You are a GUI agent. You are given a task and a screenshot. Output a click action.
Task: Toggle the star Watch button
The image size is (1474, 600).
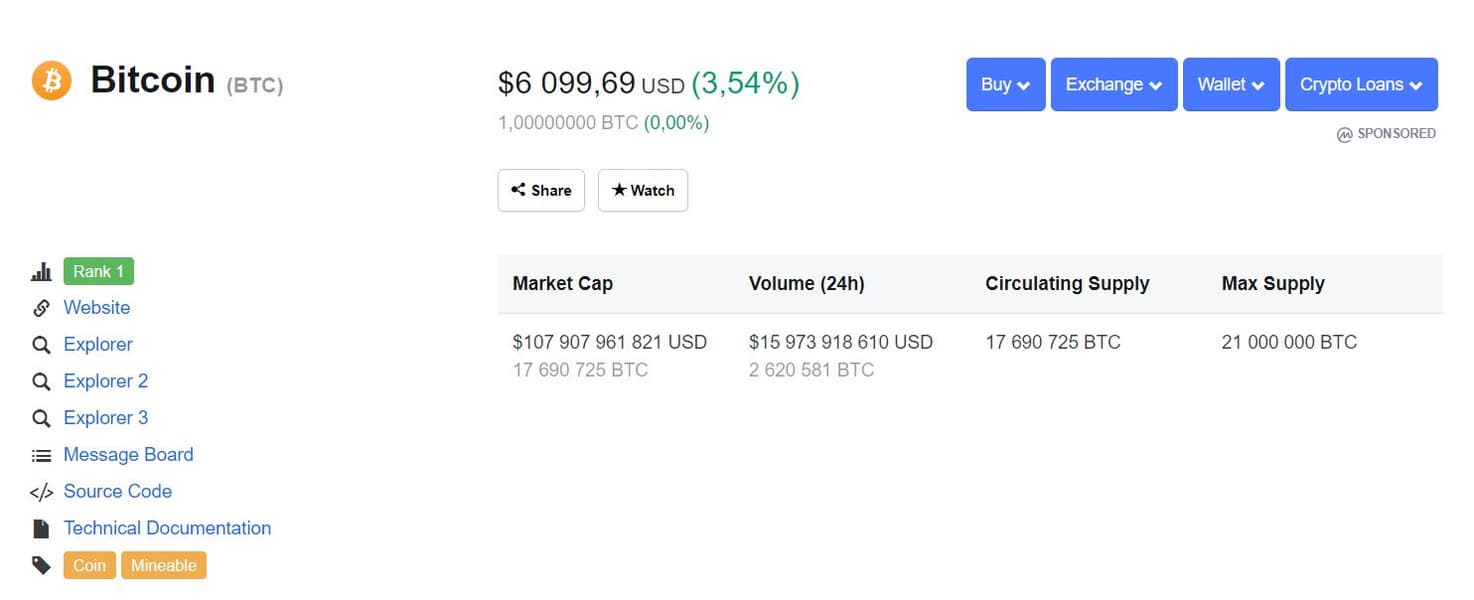tap(643, 190)
